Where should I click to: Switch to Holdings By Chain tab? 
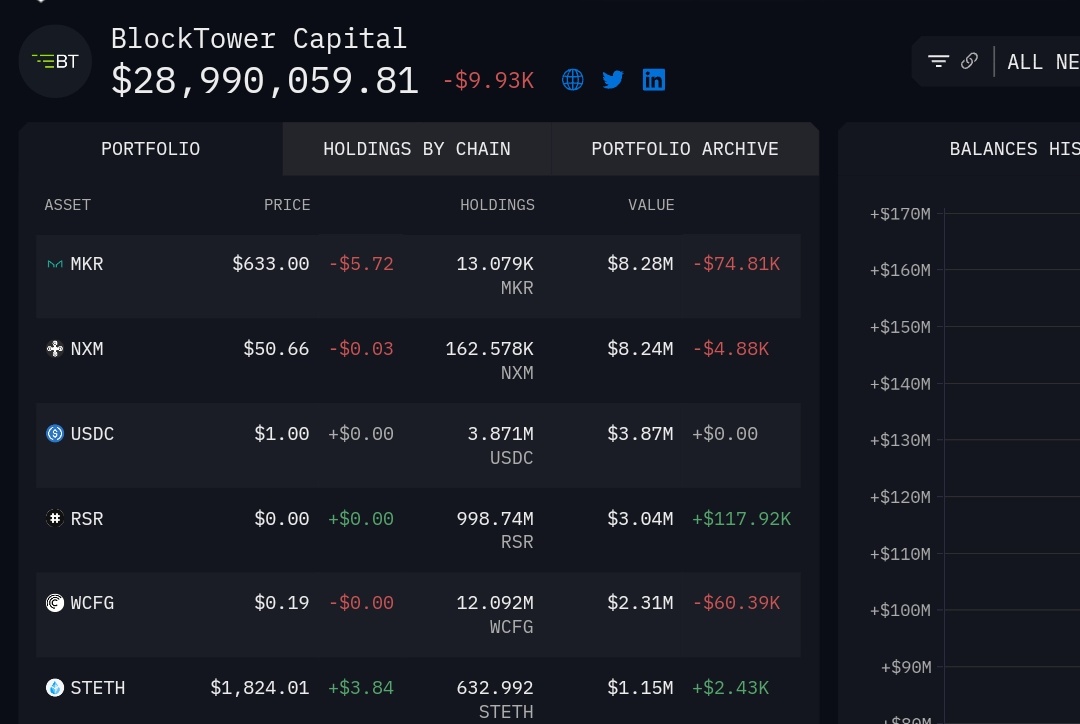pos(417,149)
